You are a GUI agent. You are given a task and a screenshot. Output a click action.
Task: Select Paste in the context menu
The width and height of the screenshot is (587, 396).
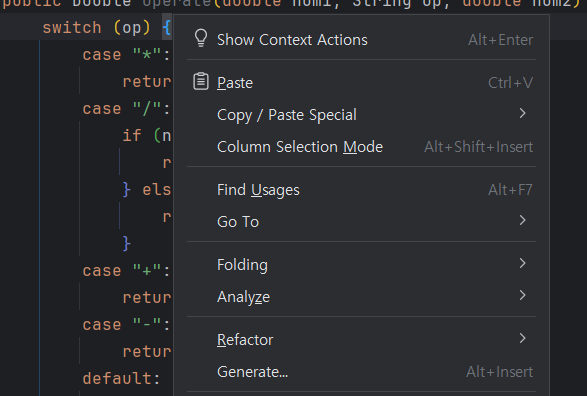point(362,82)
